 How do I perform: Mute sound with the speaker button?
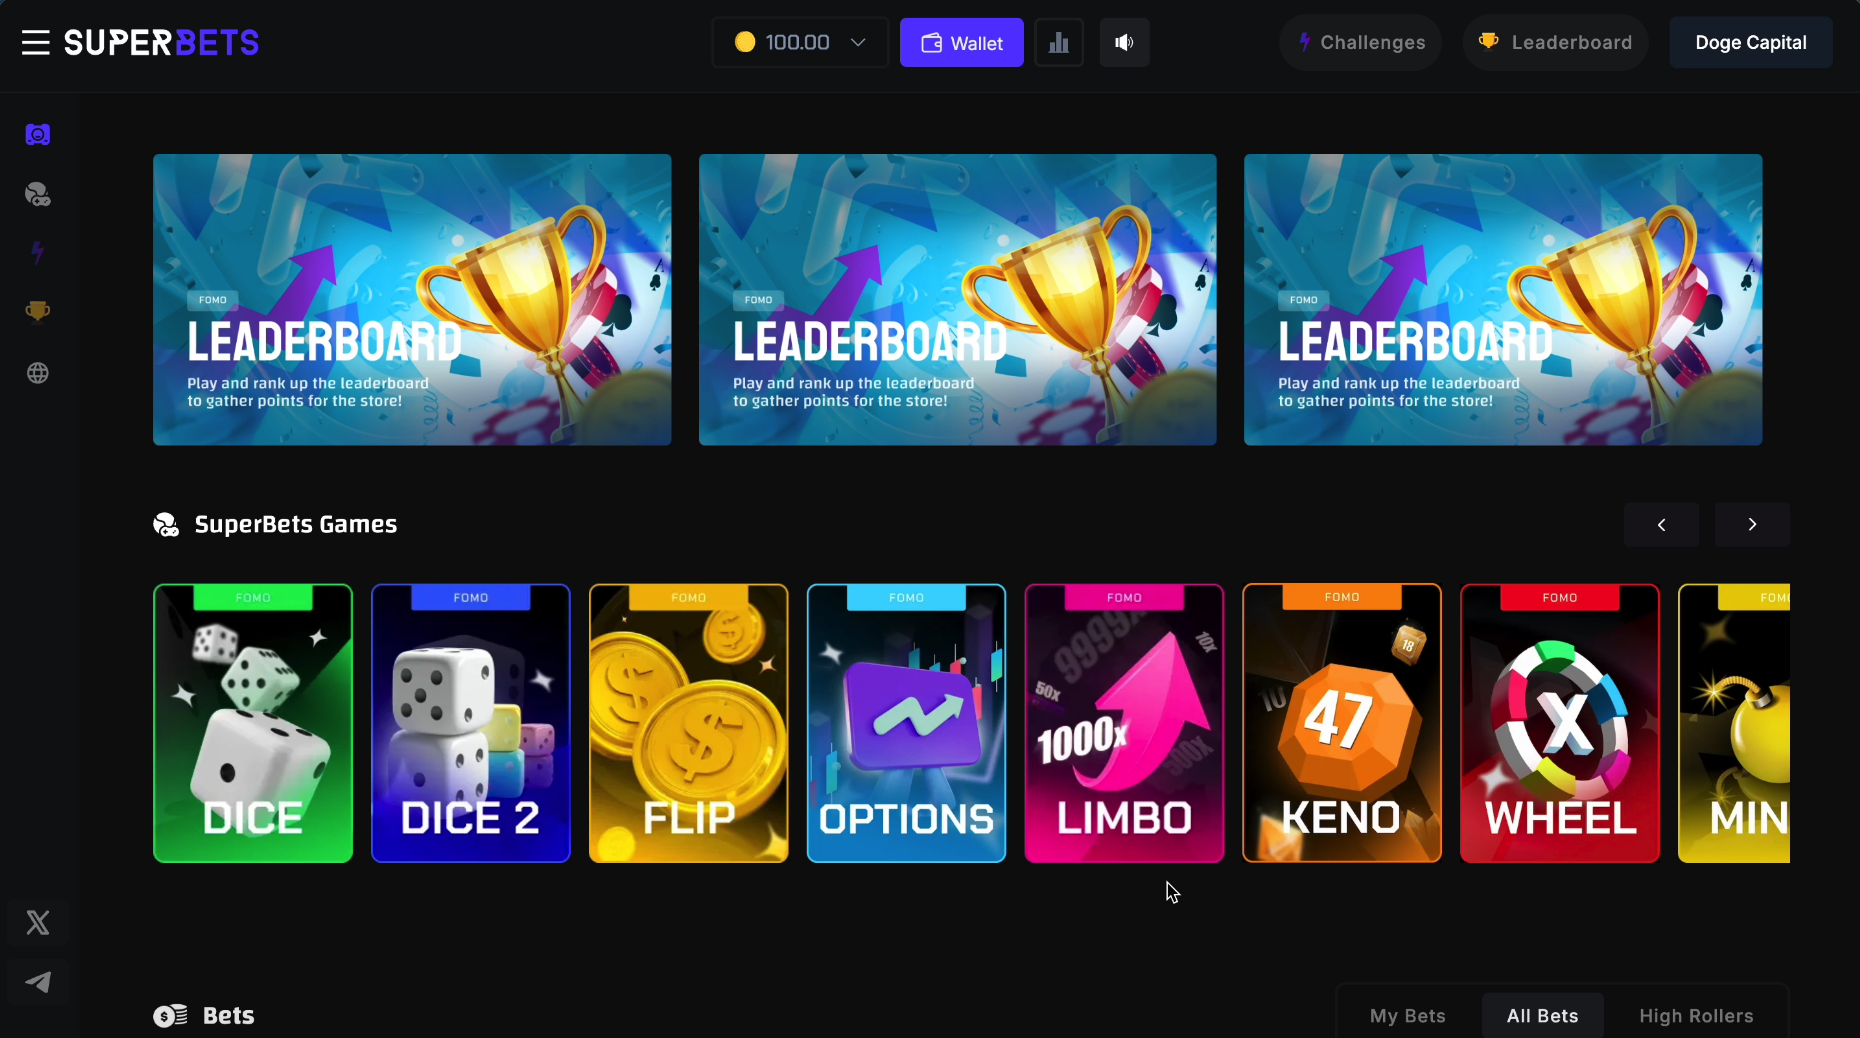[x=1125, y=43]
